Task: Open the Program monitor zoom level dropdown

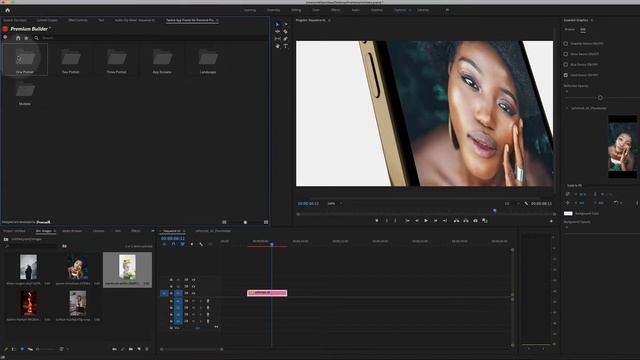Action: [335, 203]
